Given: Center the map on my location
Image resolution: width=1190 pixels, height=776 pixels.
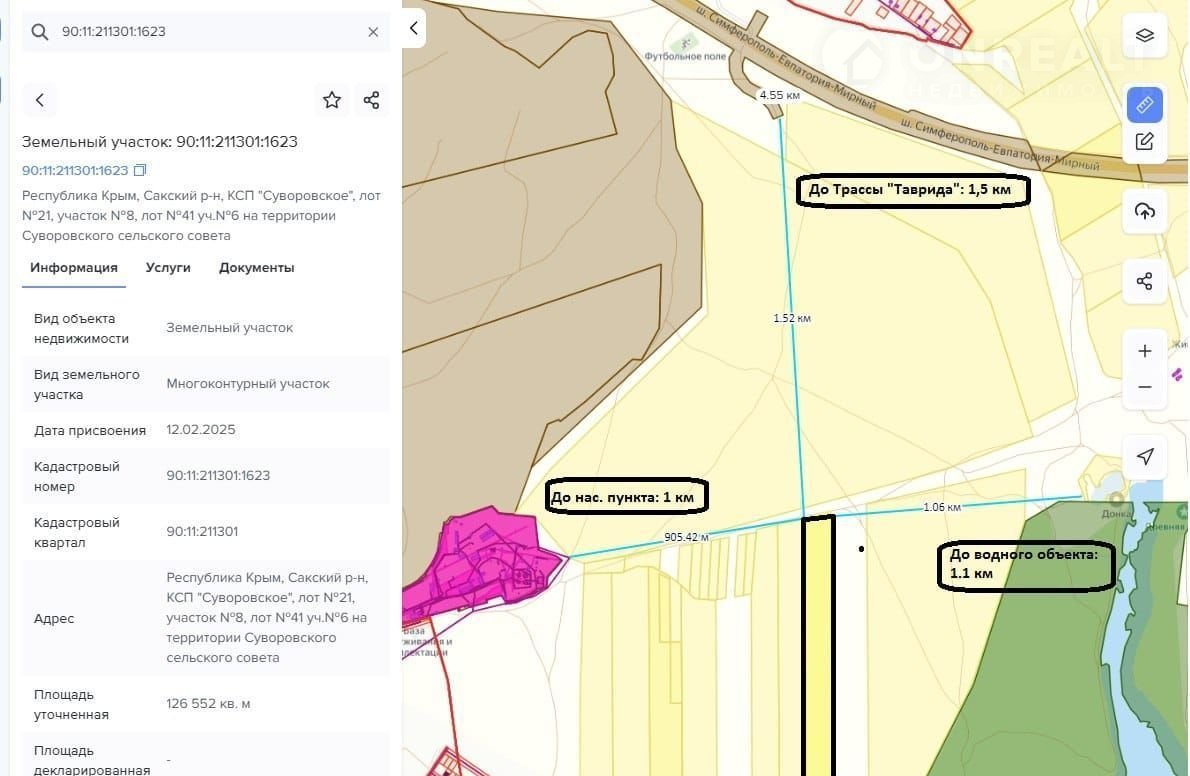Looking at the screenshot, I should coord(1145,457).
